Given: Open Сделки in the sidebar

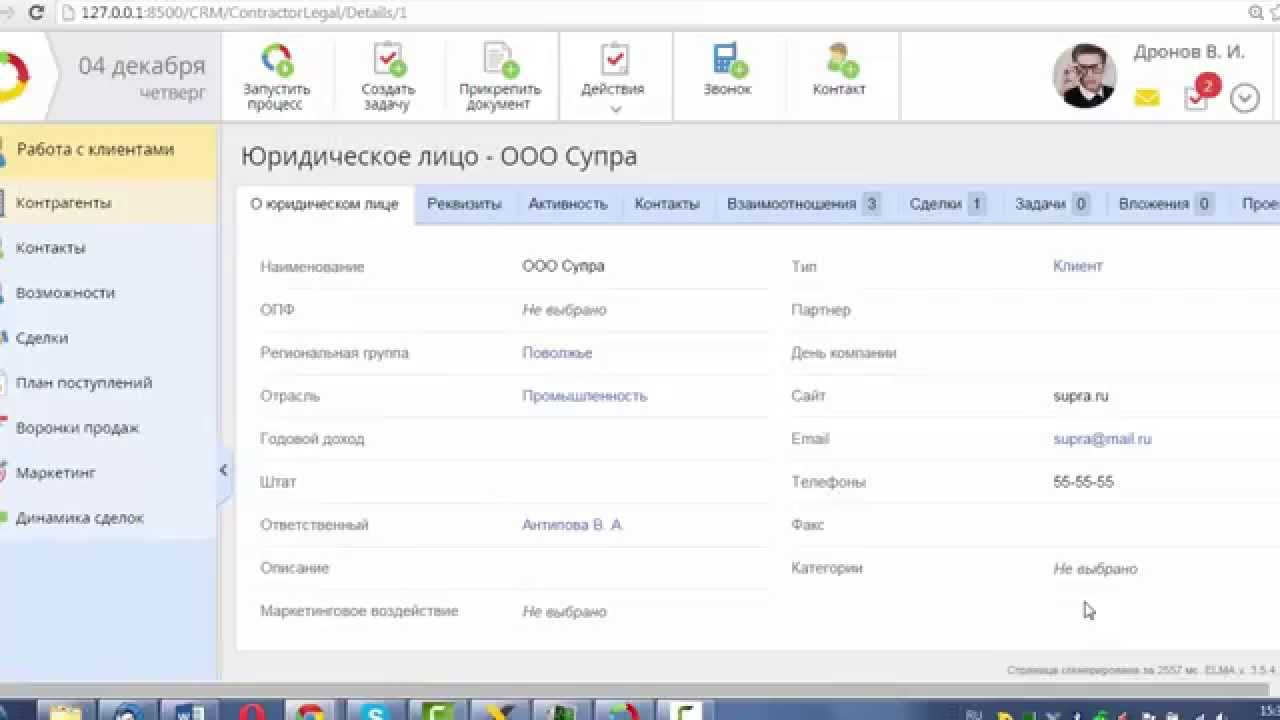Looking at the screenshot, I should 42,338.
